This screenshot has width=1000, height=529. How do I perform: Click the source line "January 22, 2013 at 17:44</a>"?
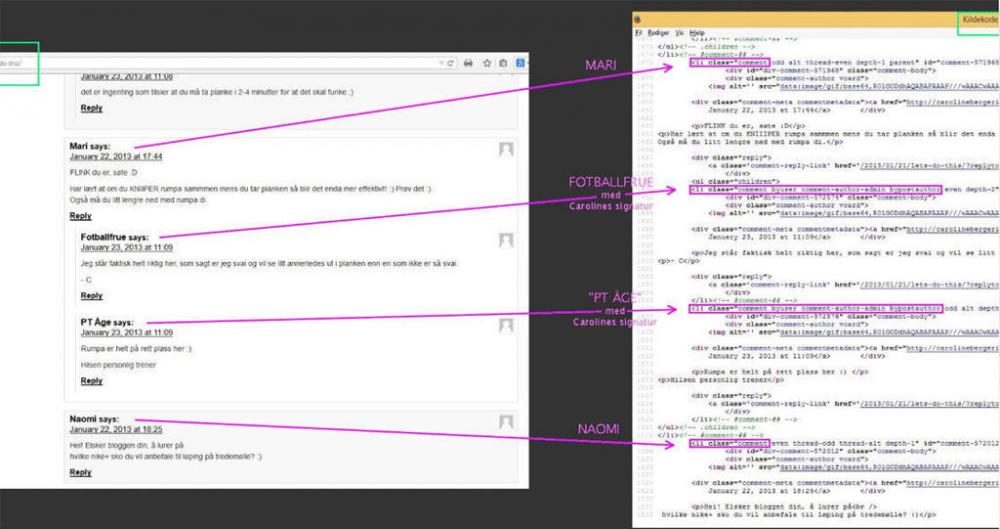[769, 110]
